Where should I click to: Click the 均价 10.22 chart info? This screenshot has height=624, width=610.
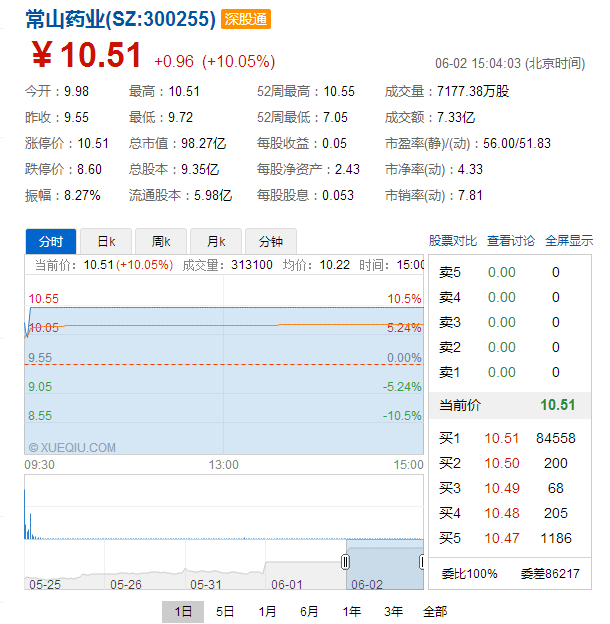pyautogui.click(x=316, y=265)
